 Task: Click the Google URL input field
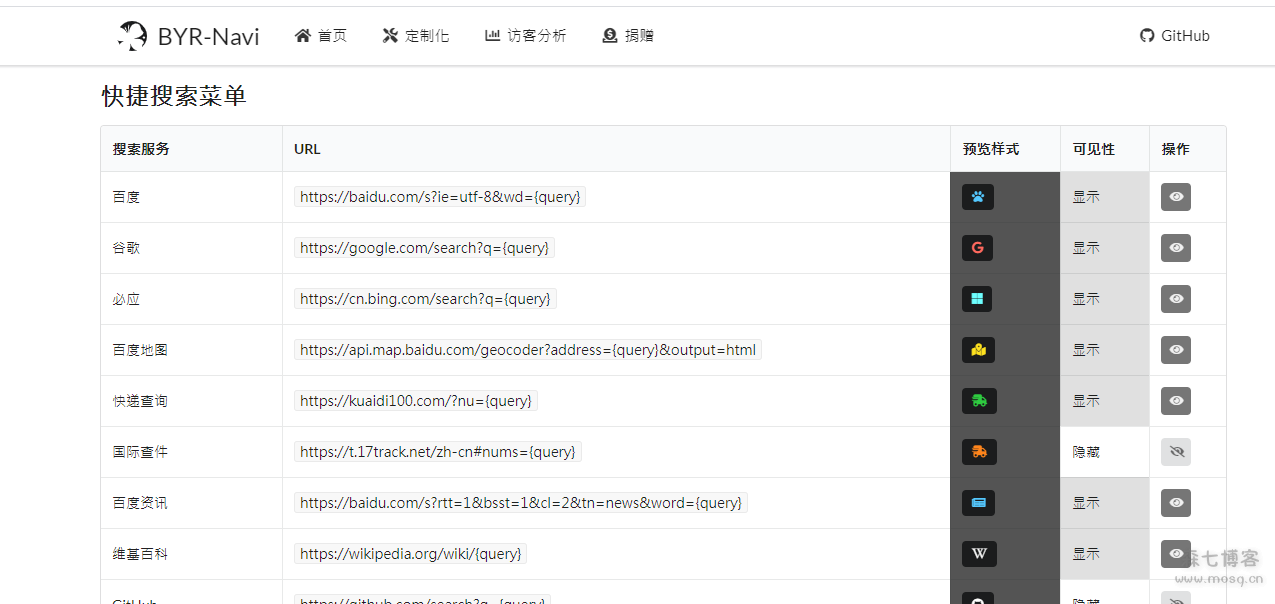pos(424,247)
